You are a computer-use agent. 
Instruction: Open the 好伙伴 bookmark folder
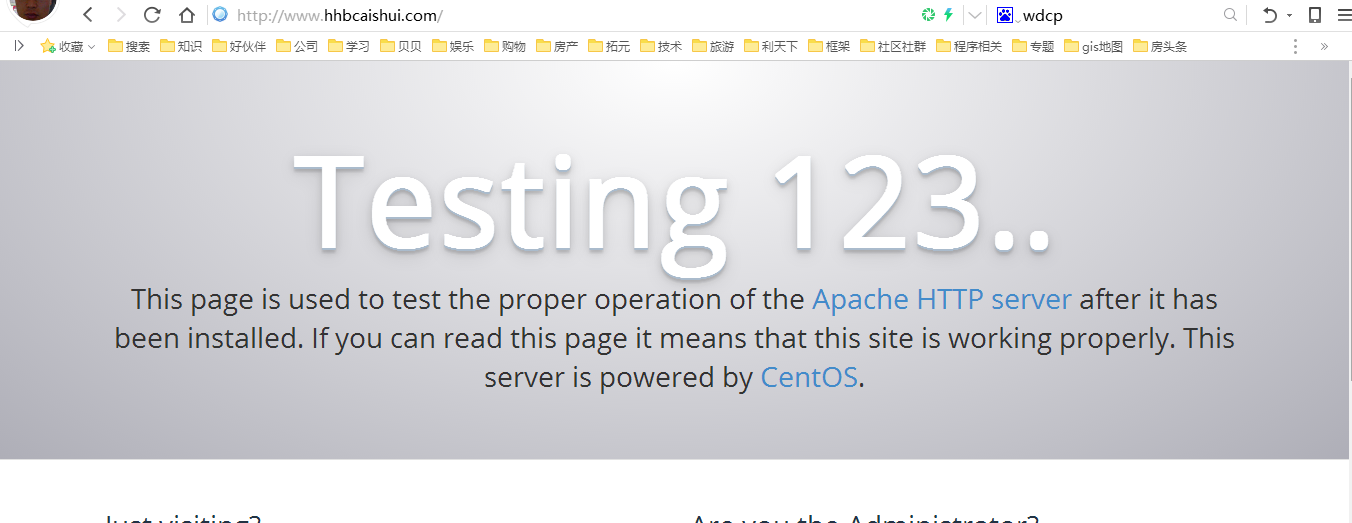pos(239,46)
